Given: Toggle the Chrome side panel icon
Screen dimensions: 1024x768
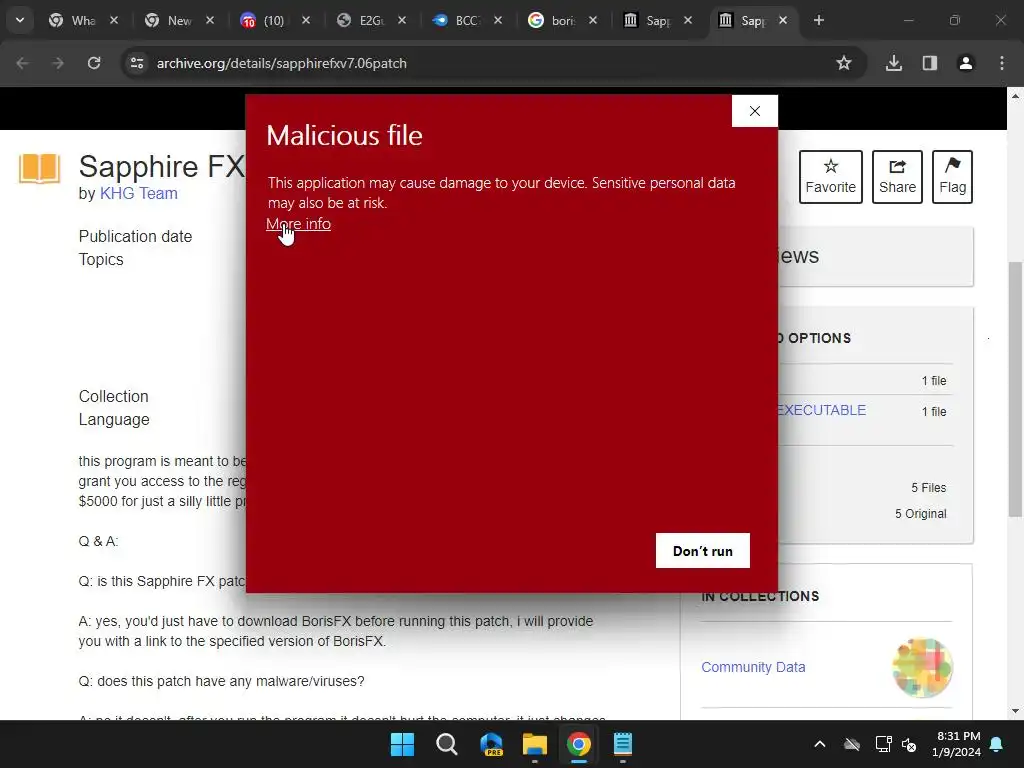Looking at the screenshot, I should click(x=930, y=63).
